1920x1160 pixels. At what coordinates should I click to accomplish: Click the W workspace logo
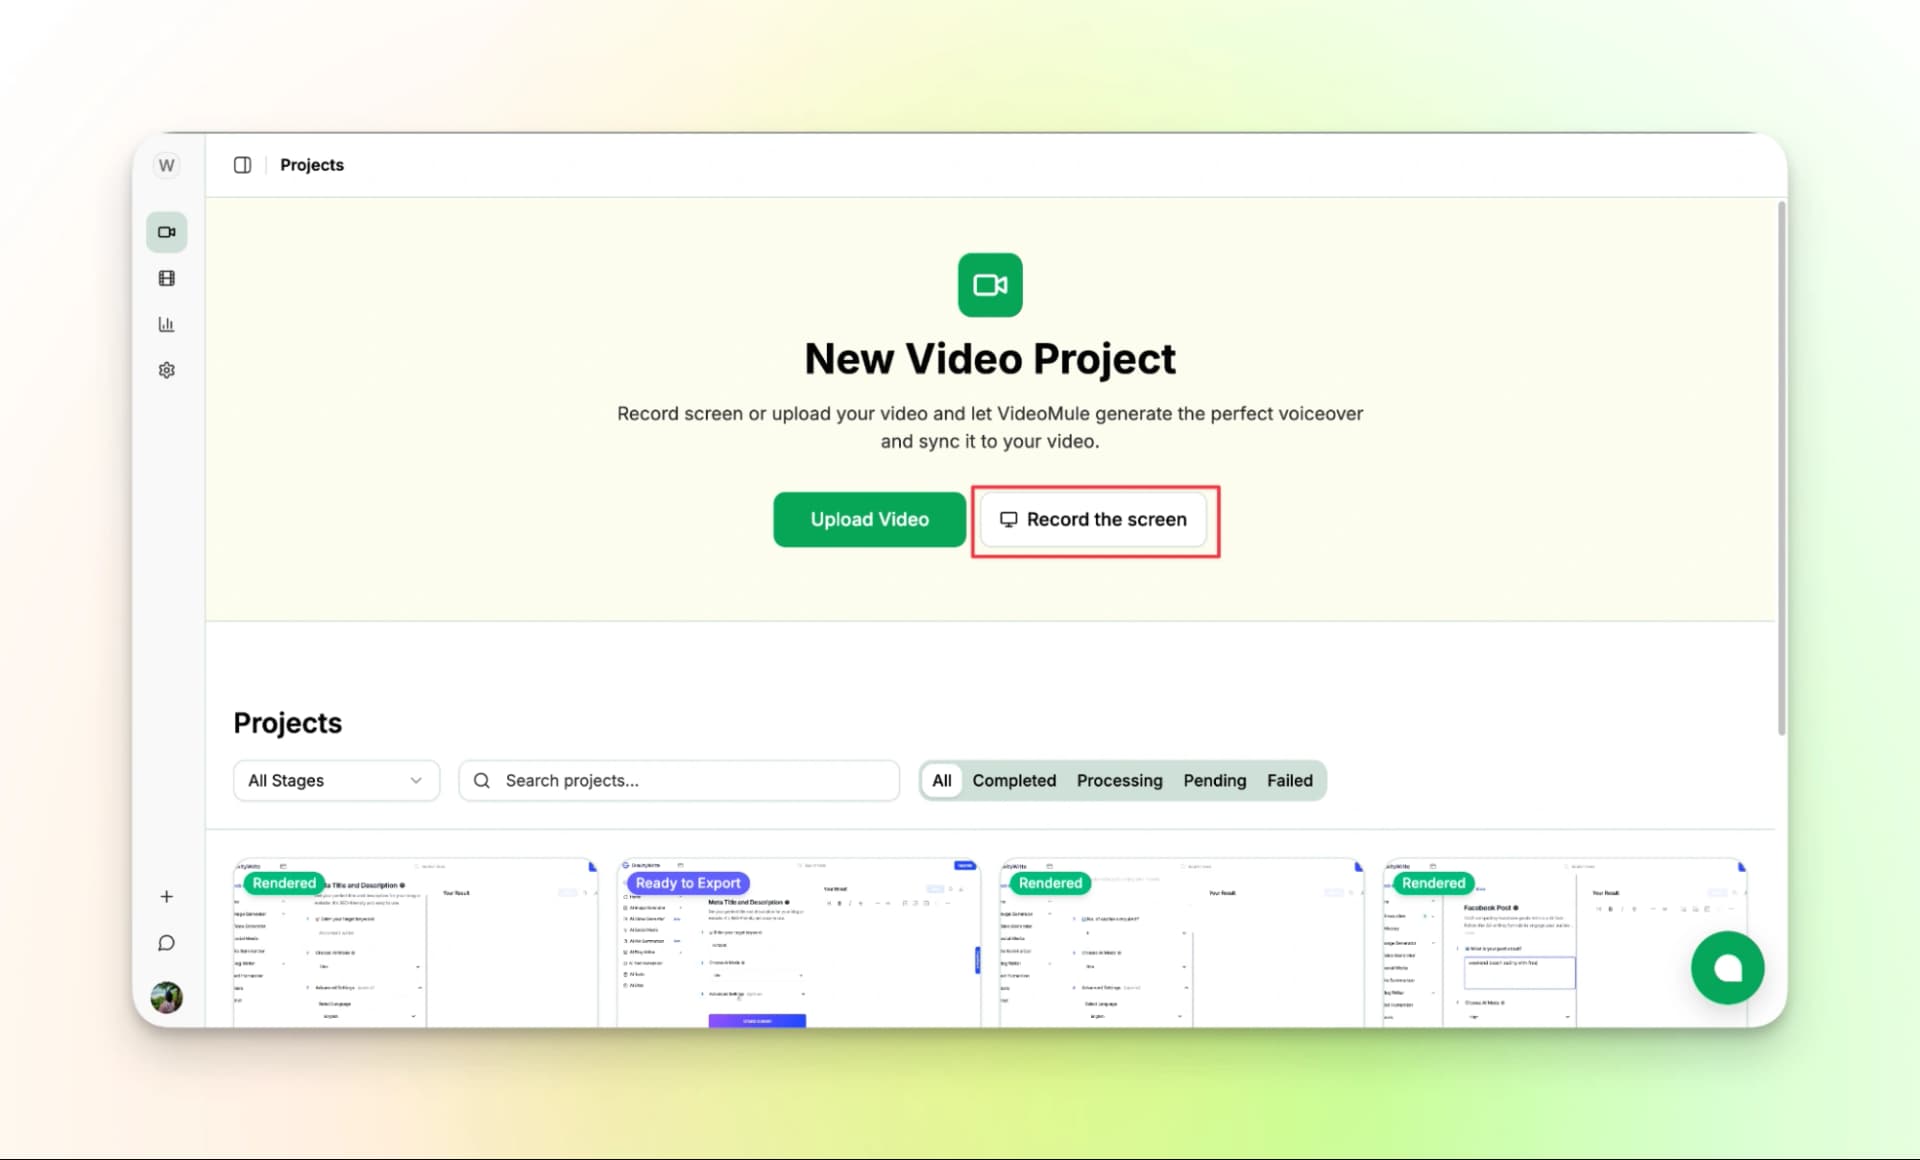(166, 164)
